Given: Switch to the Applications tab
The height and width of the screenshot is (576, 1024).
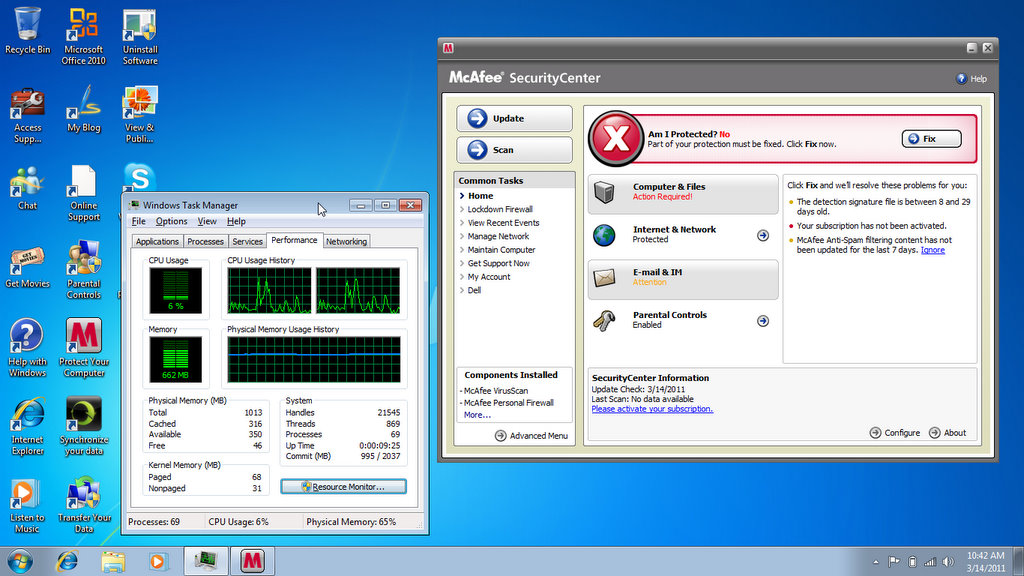Looking at the screenshot, I should coord(157,242).
